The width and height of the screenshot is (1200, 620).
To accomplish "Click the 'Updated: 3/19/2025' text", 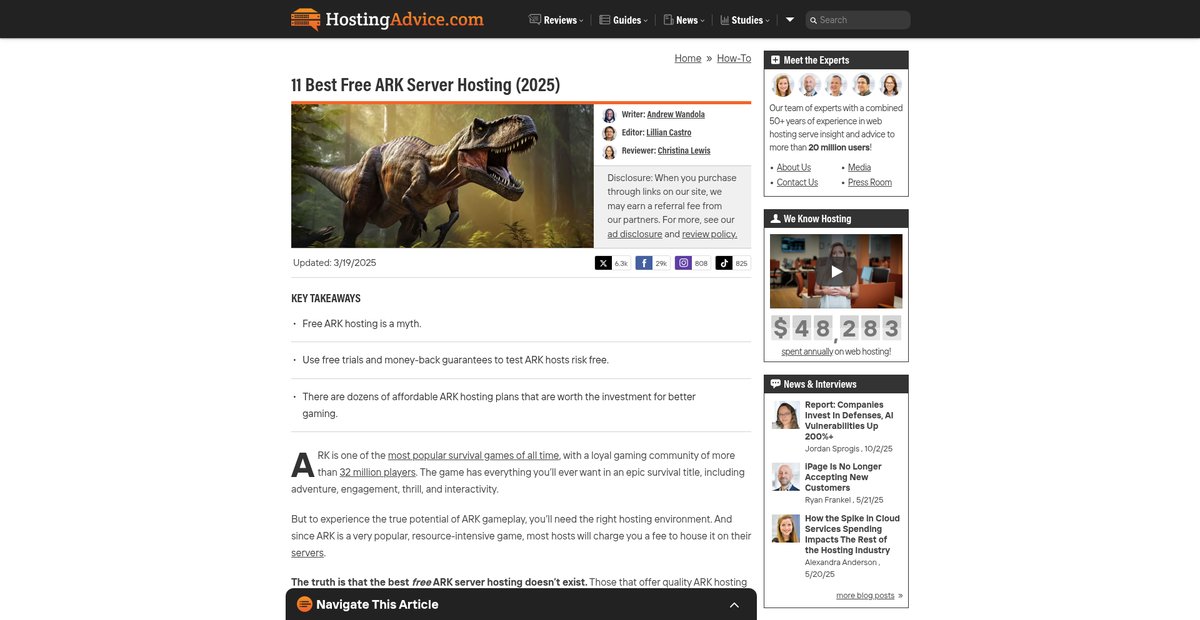I will (334, 263).
